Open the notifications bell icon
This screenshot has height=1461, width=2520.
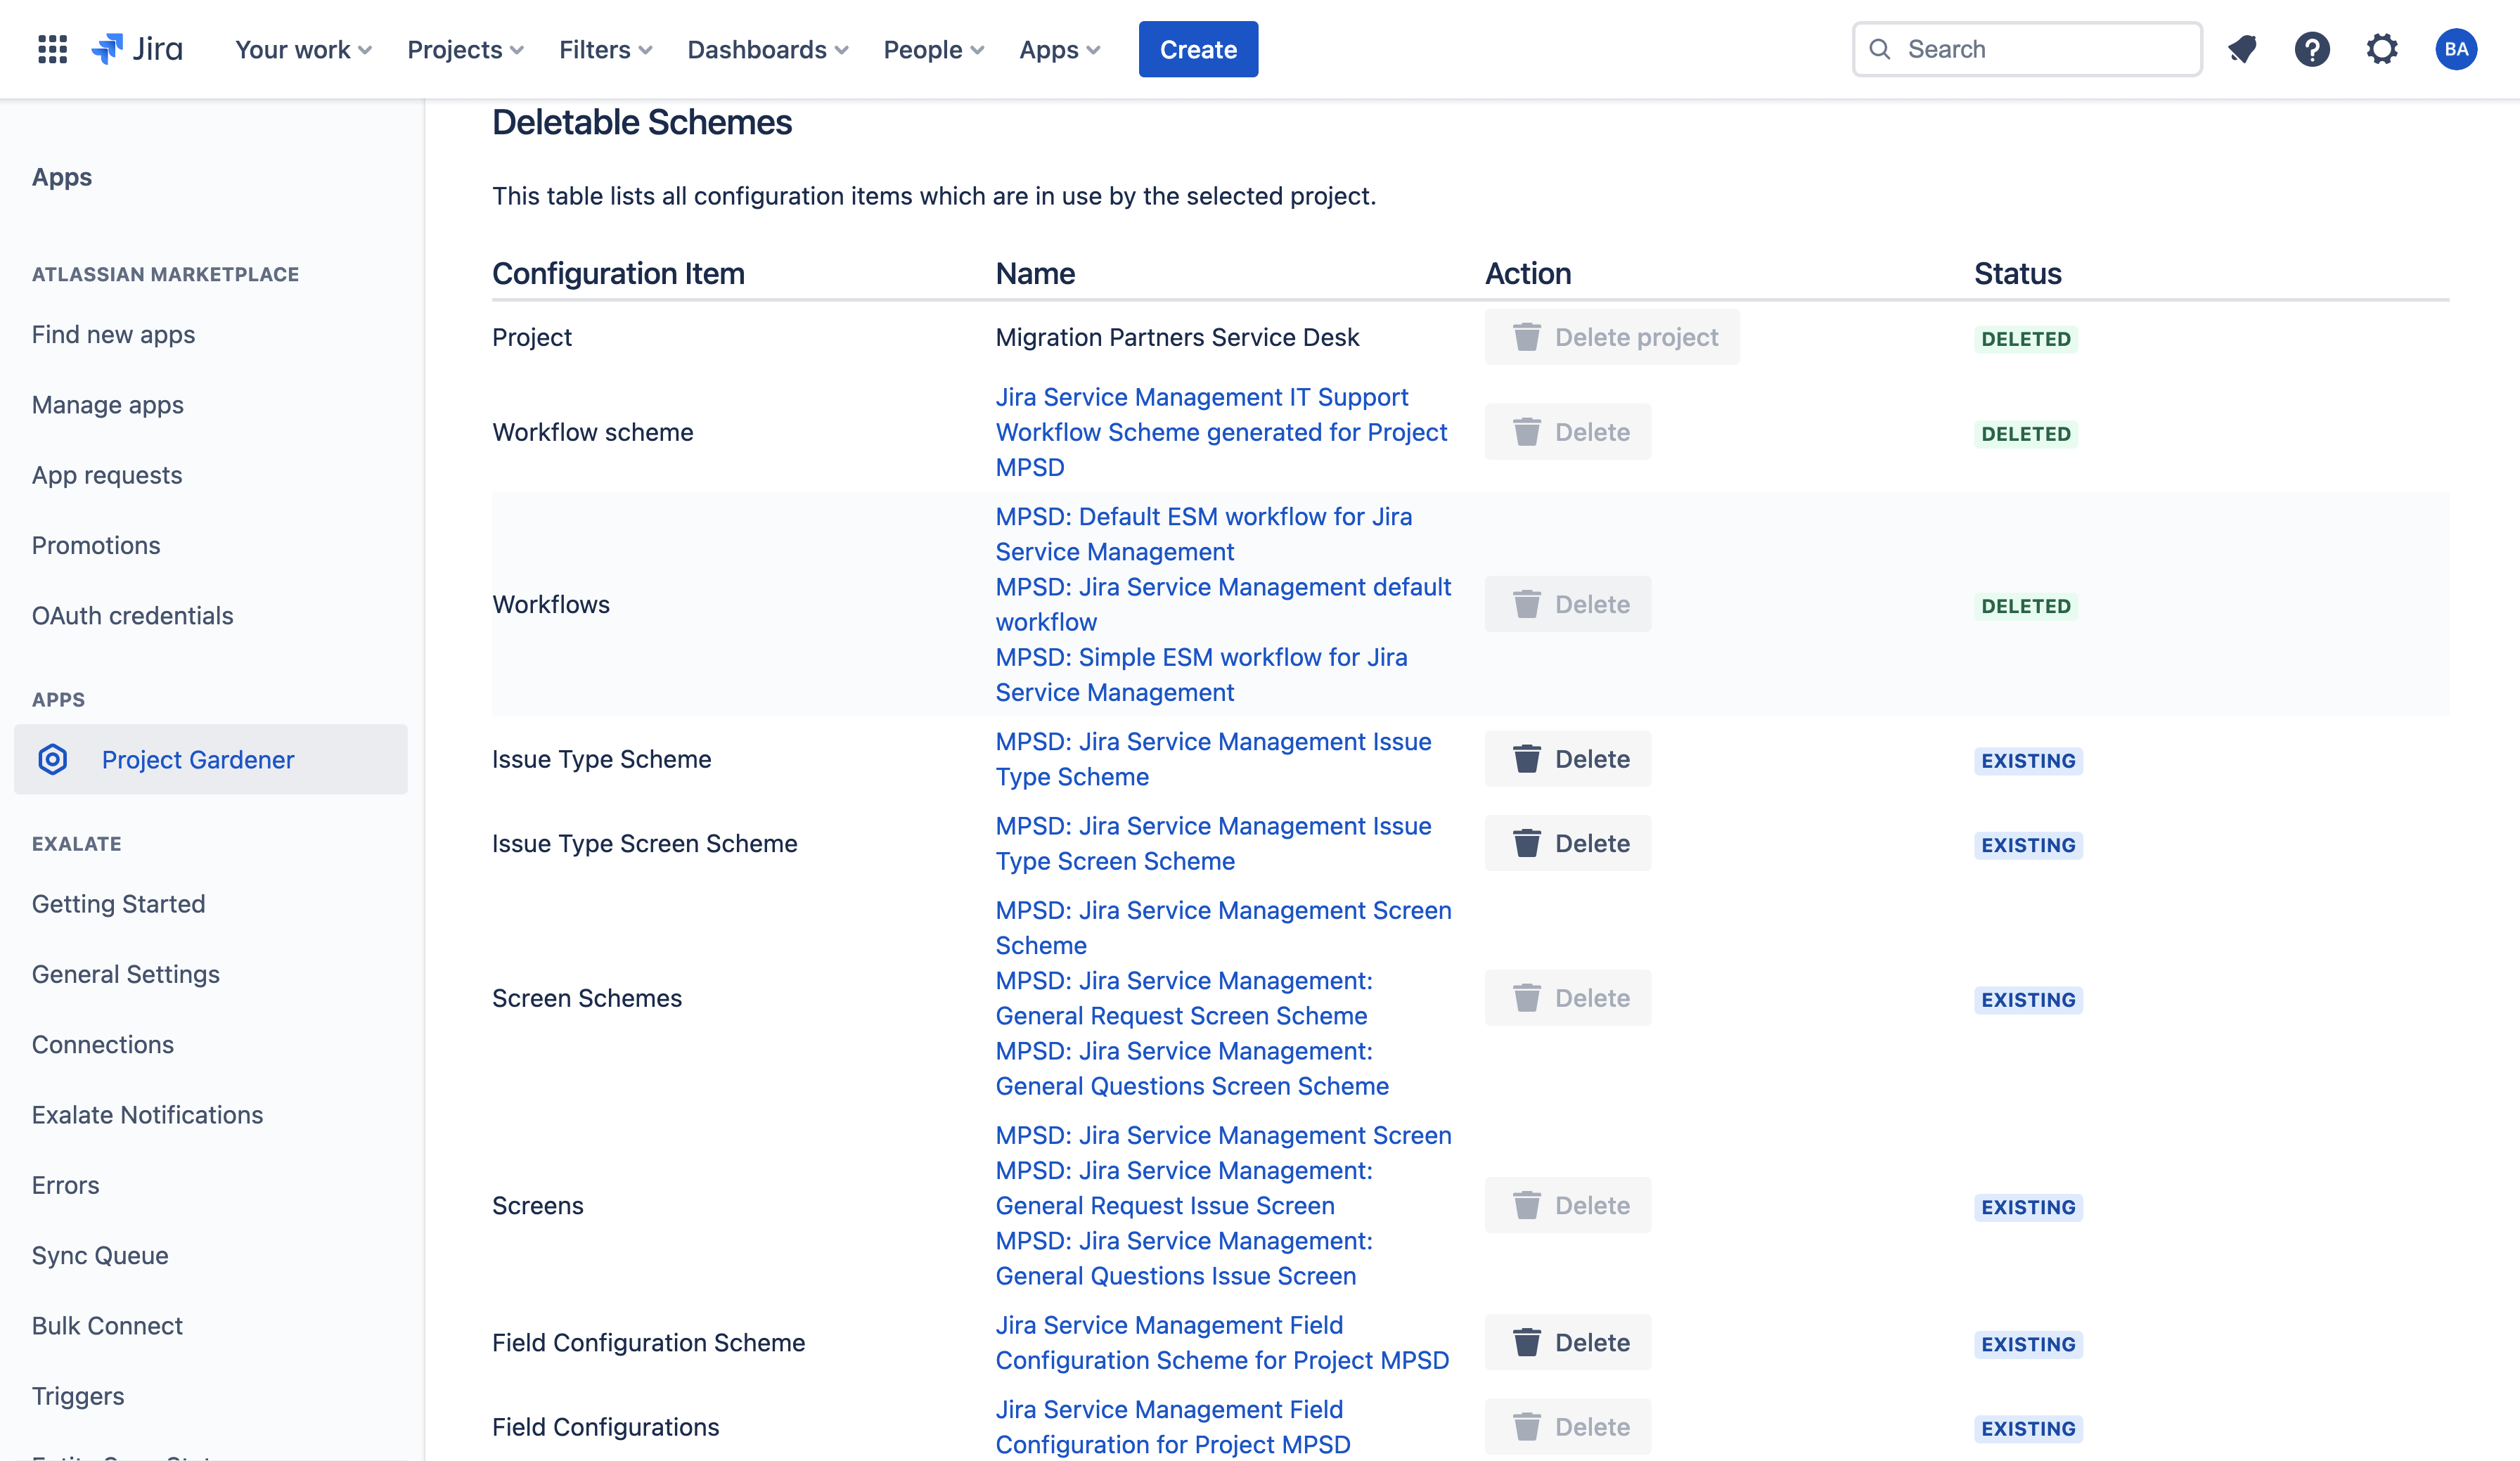point(2243,49)
